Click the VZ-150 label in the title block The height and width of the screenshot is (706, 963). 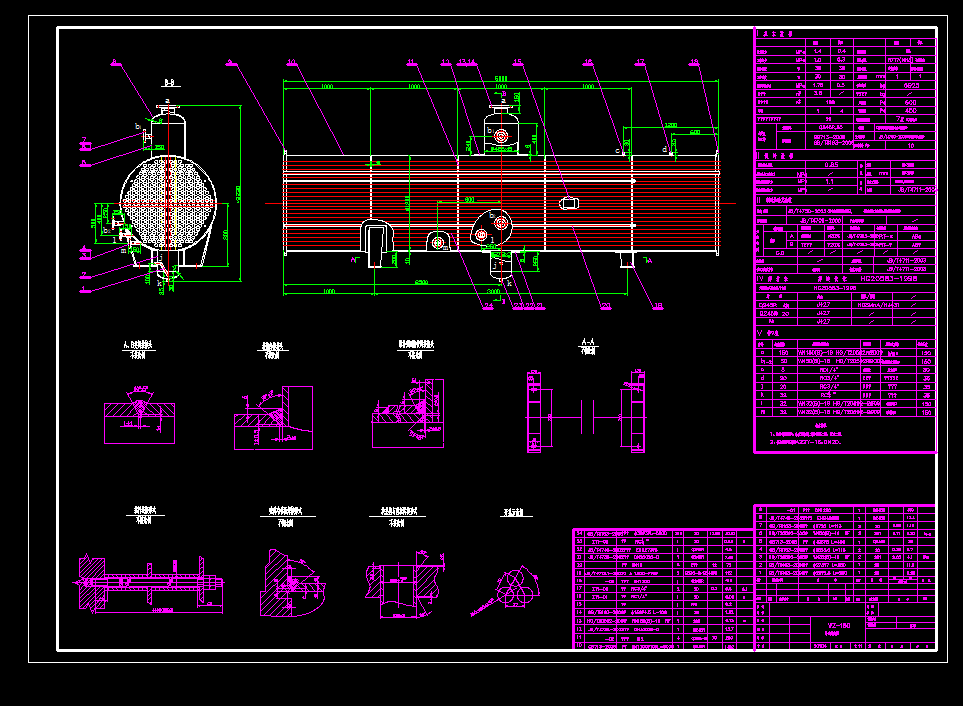(x=838, y=624)
